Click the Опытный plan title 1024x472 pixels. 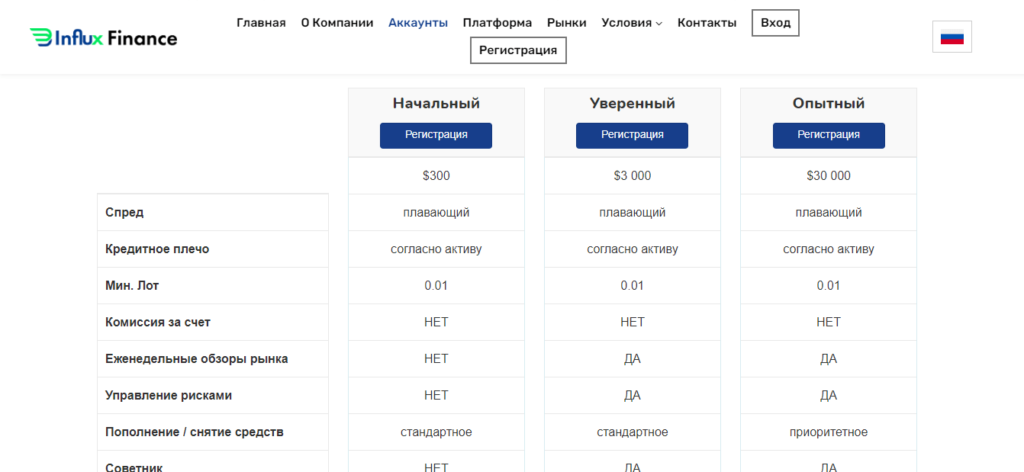tap(829, 103)
